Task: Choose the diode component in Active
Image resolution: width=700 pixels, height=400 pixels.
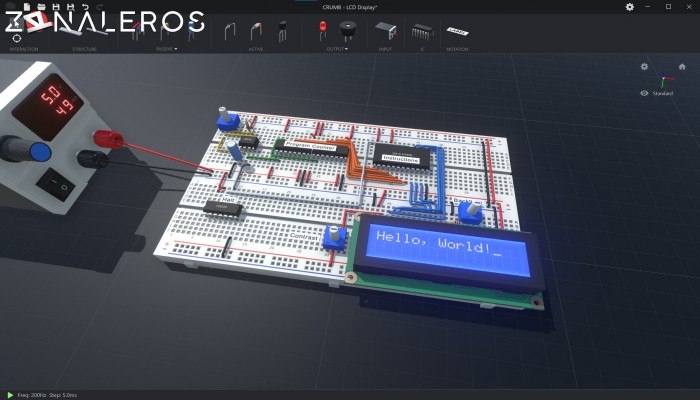Action: click(256, 31)
